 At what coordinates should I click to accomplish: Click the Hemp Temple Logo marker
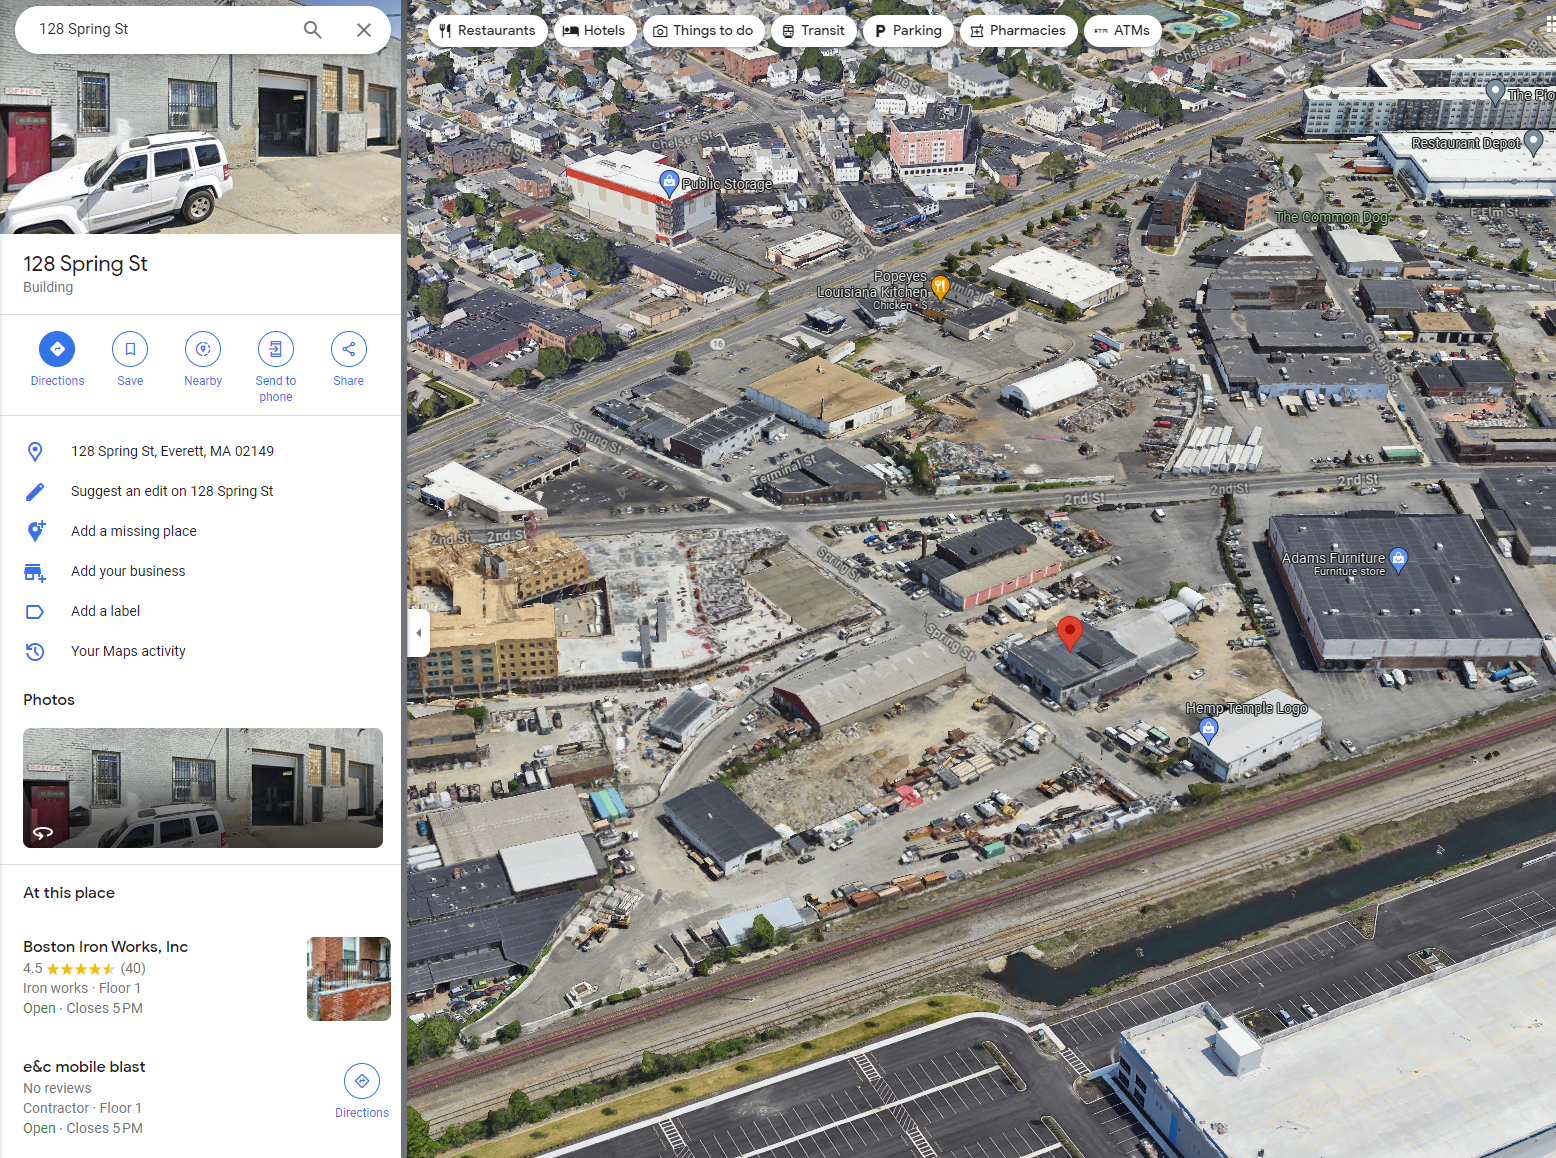coord(1208,730)
